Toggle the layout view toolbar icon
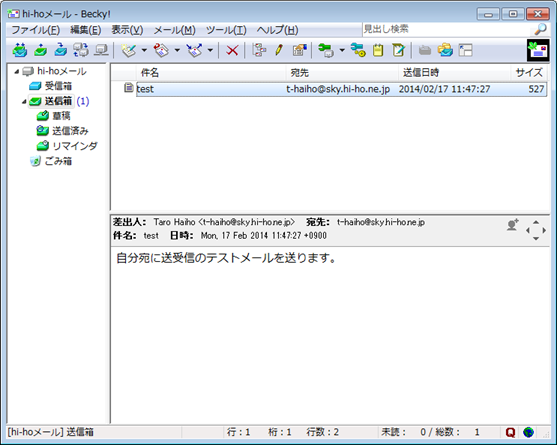Screen dimensions: 557x445 point(465,50)
